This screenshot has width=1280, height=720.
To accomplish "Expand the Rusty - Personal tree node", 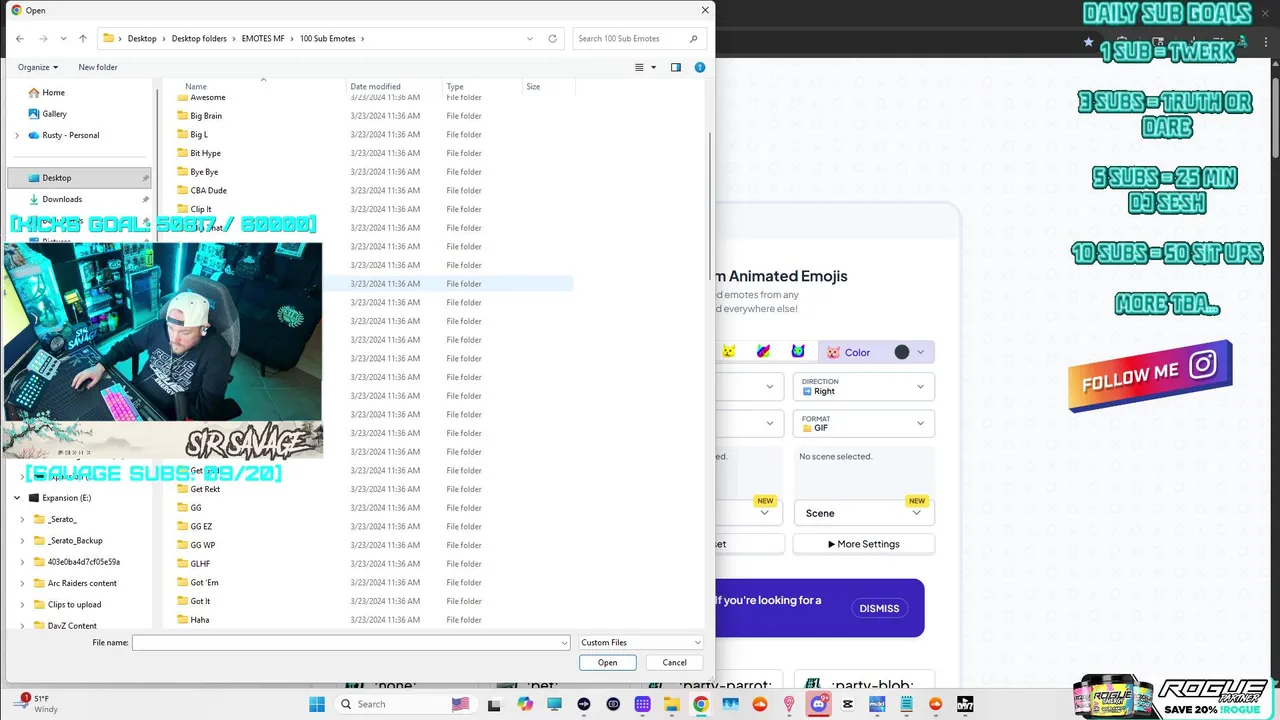I will point(17,135).
